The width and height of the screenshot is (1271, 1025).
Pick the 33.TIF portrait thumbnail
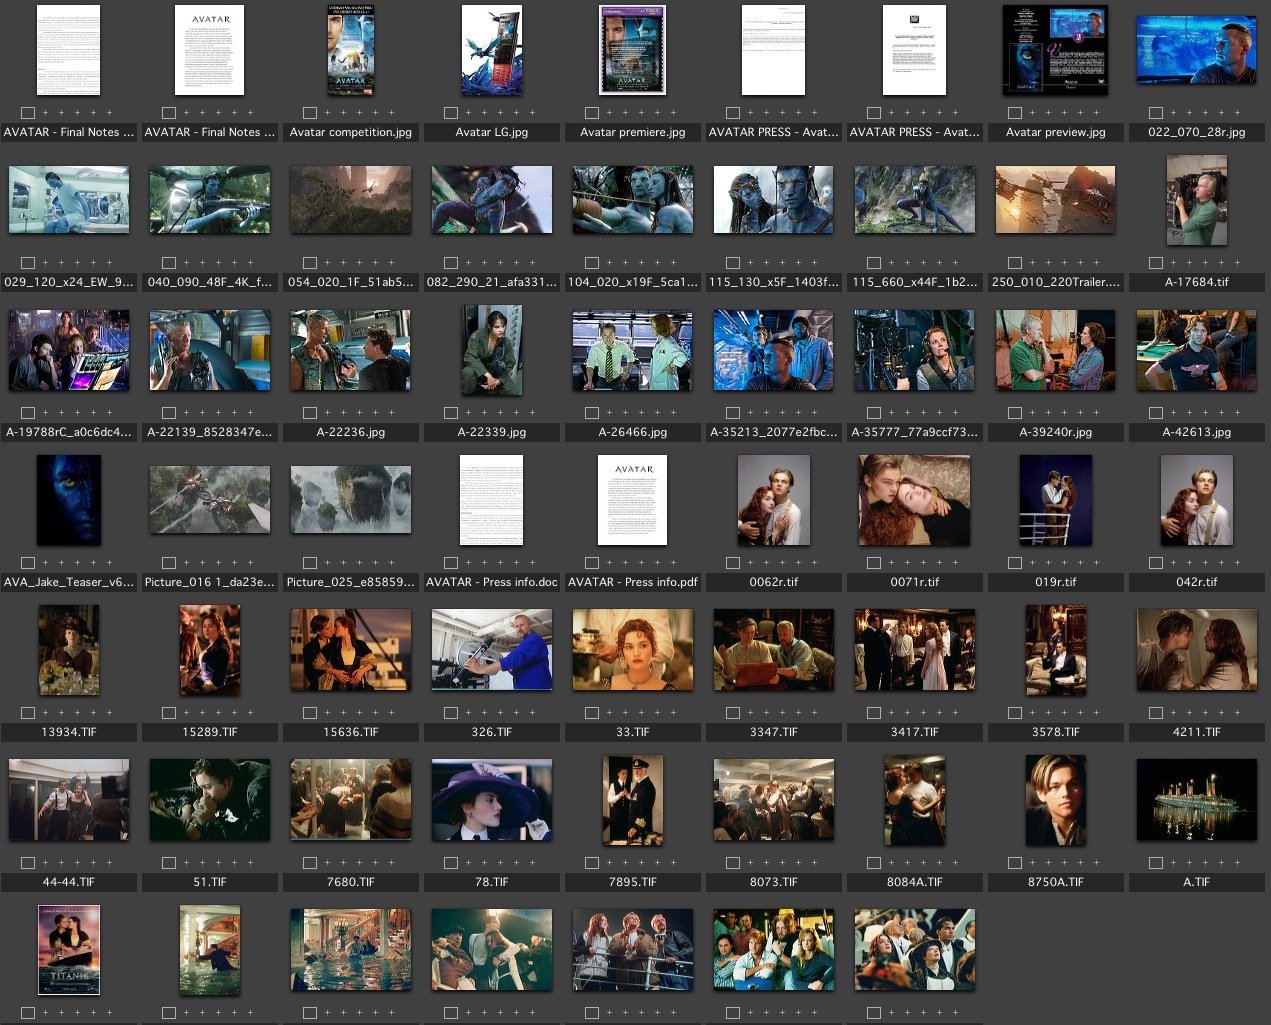[x=632, y=650]
